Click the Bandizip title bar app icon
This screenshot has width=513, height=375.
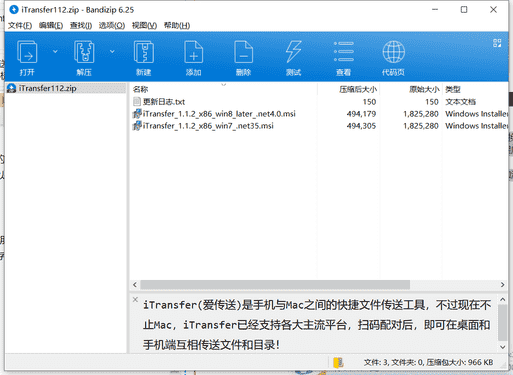[x=14, y=10]
